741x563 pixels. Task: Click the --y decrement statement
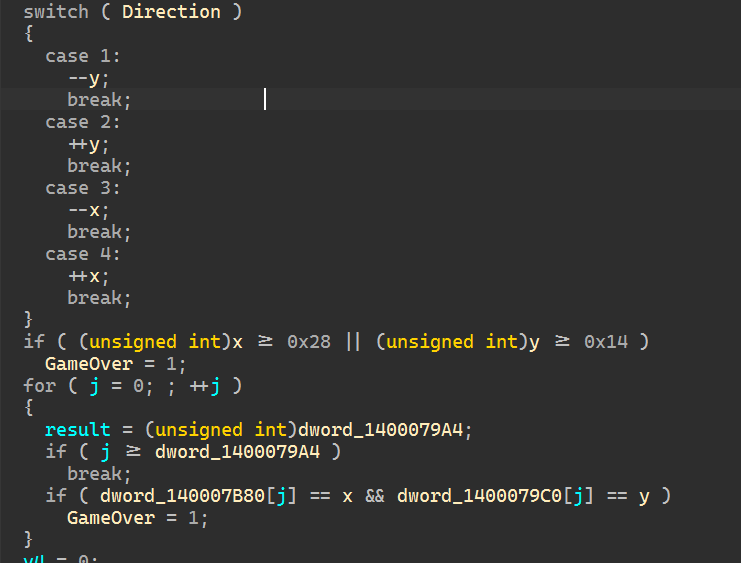88,78
